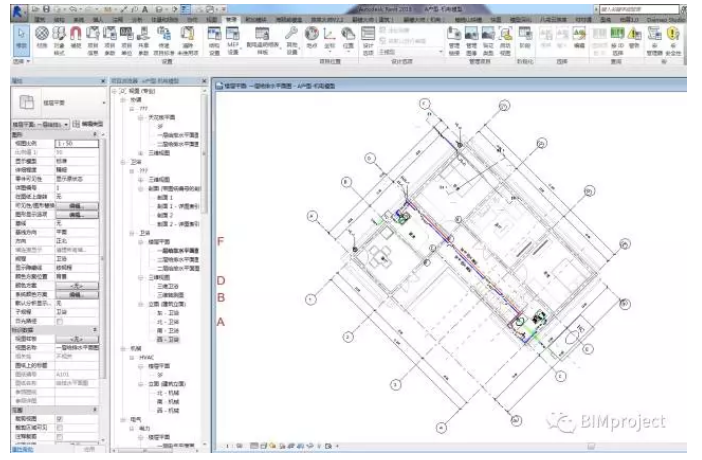Select 西 - 卫浴 elevation in browser
This screenshot has height=460, width=702.
pos(168,340)
